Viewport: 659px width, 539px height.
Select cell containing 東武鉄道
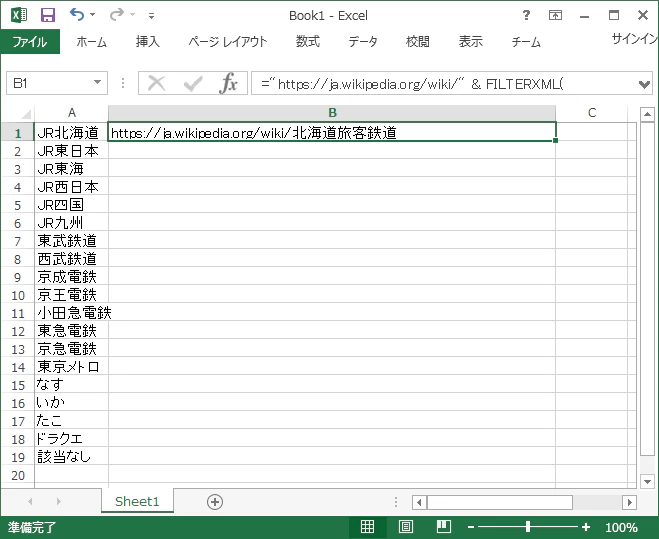click(x=71, y=241)
